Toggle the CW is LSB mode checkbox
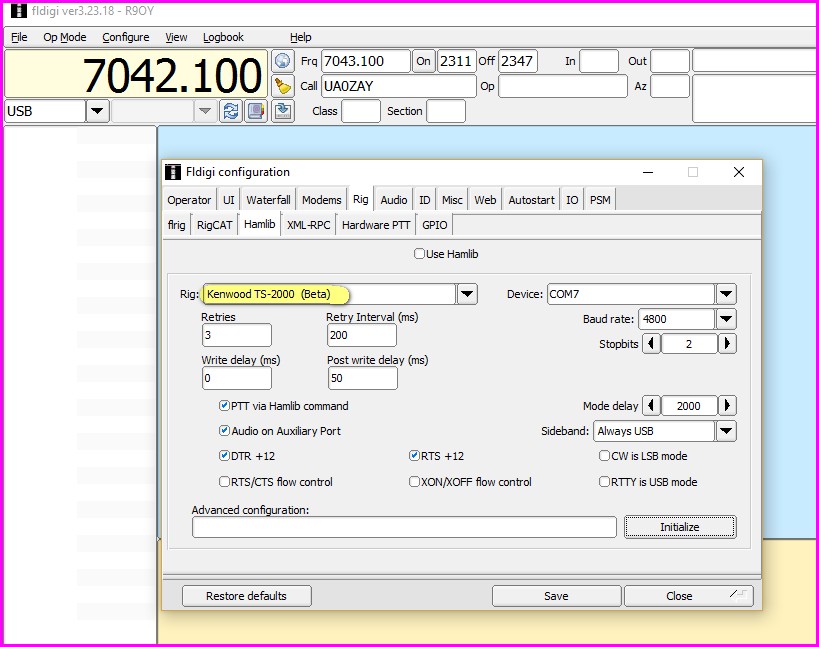Viewport: 819px width, 647px height. (x=604, y=456)
